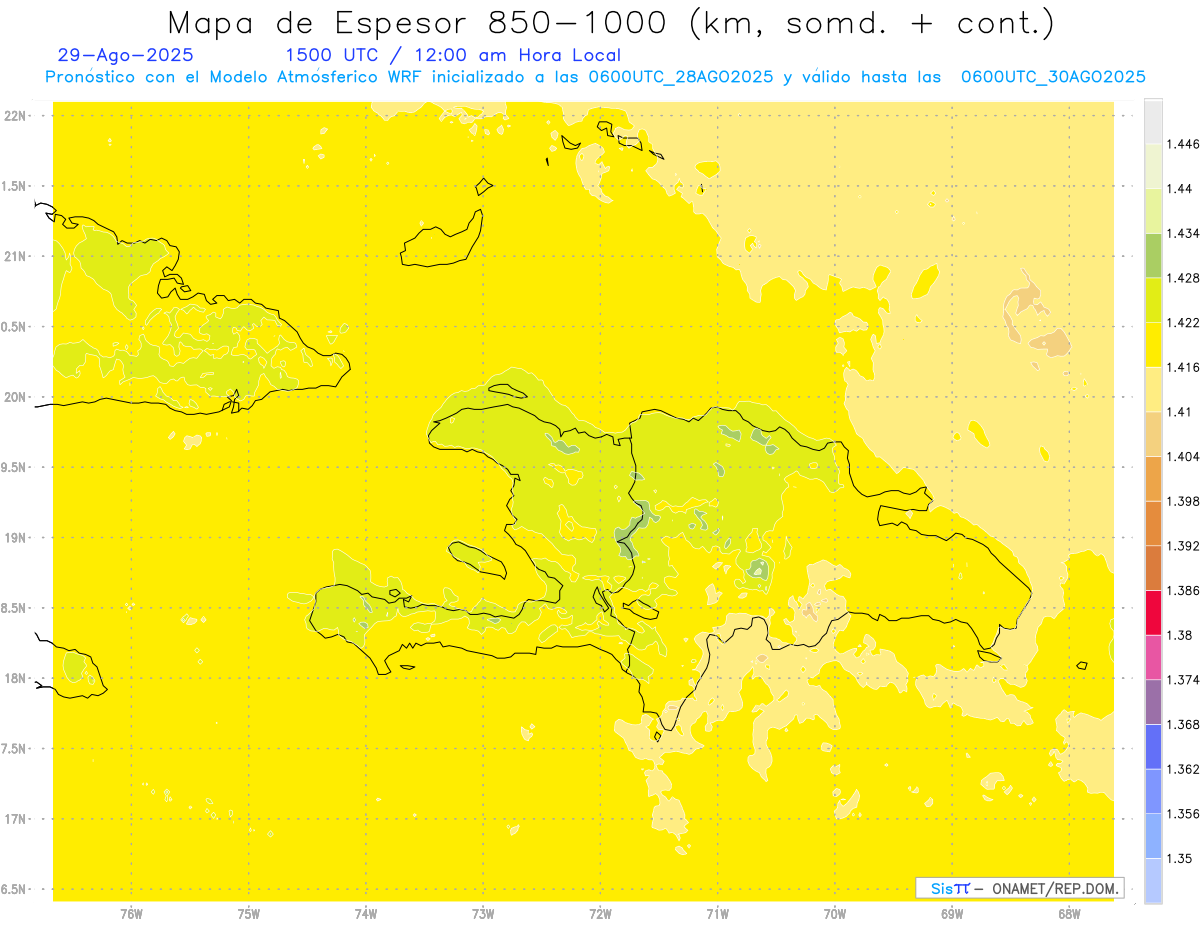Click the legend value '1.404'
Screen dimensions: 1200x927
point(1184,457)
